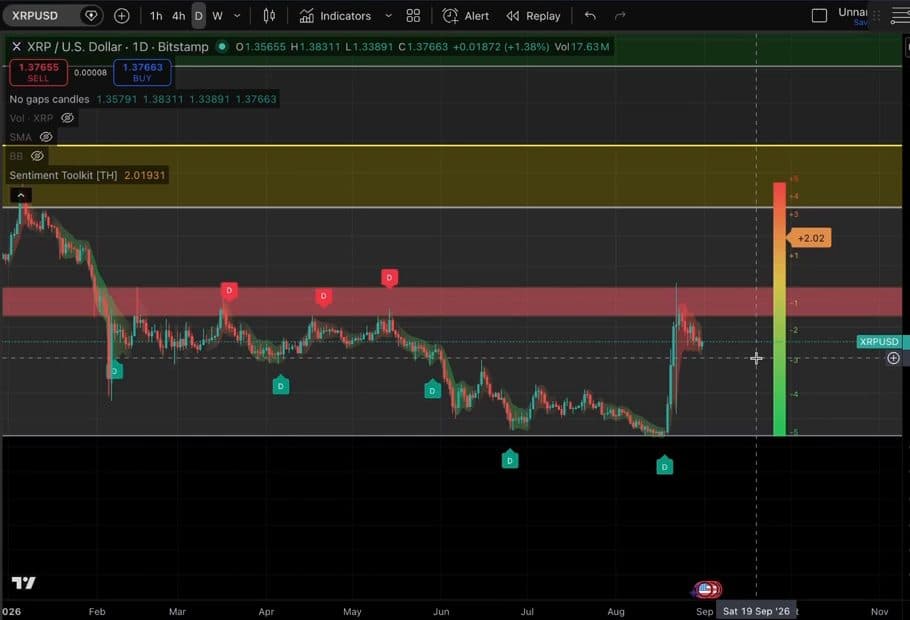Image resolution: width=910 pixels, height=620 pixels.
Task: Click the XRPUSD price axis label
Action: coord(879,341)
